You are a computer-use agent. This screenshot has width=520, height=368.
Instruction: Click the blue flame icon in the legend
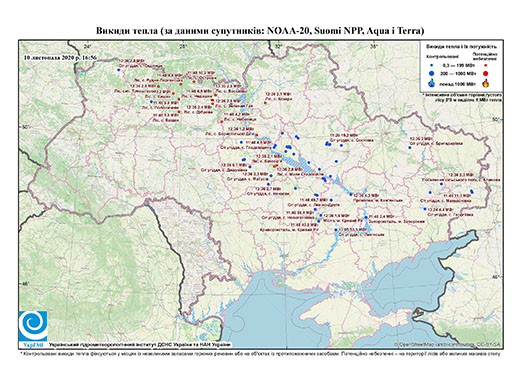tap(432, 83)
